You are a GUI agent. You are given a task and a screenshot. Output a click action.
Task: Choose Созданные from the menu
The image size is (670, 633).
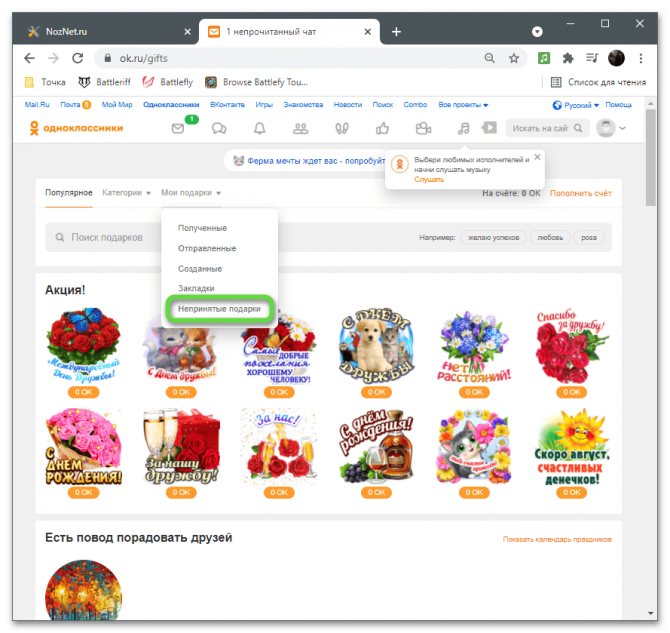(200, 269)
